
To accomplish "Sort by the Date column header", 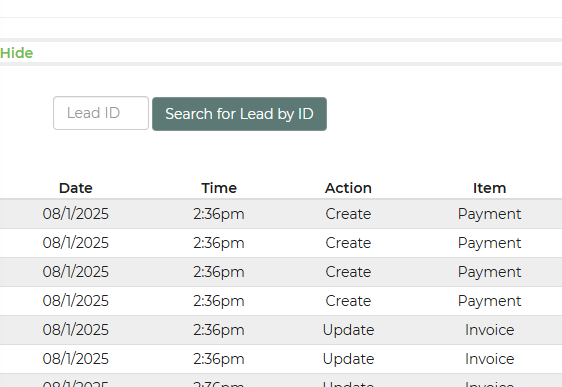I will 76,188.
